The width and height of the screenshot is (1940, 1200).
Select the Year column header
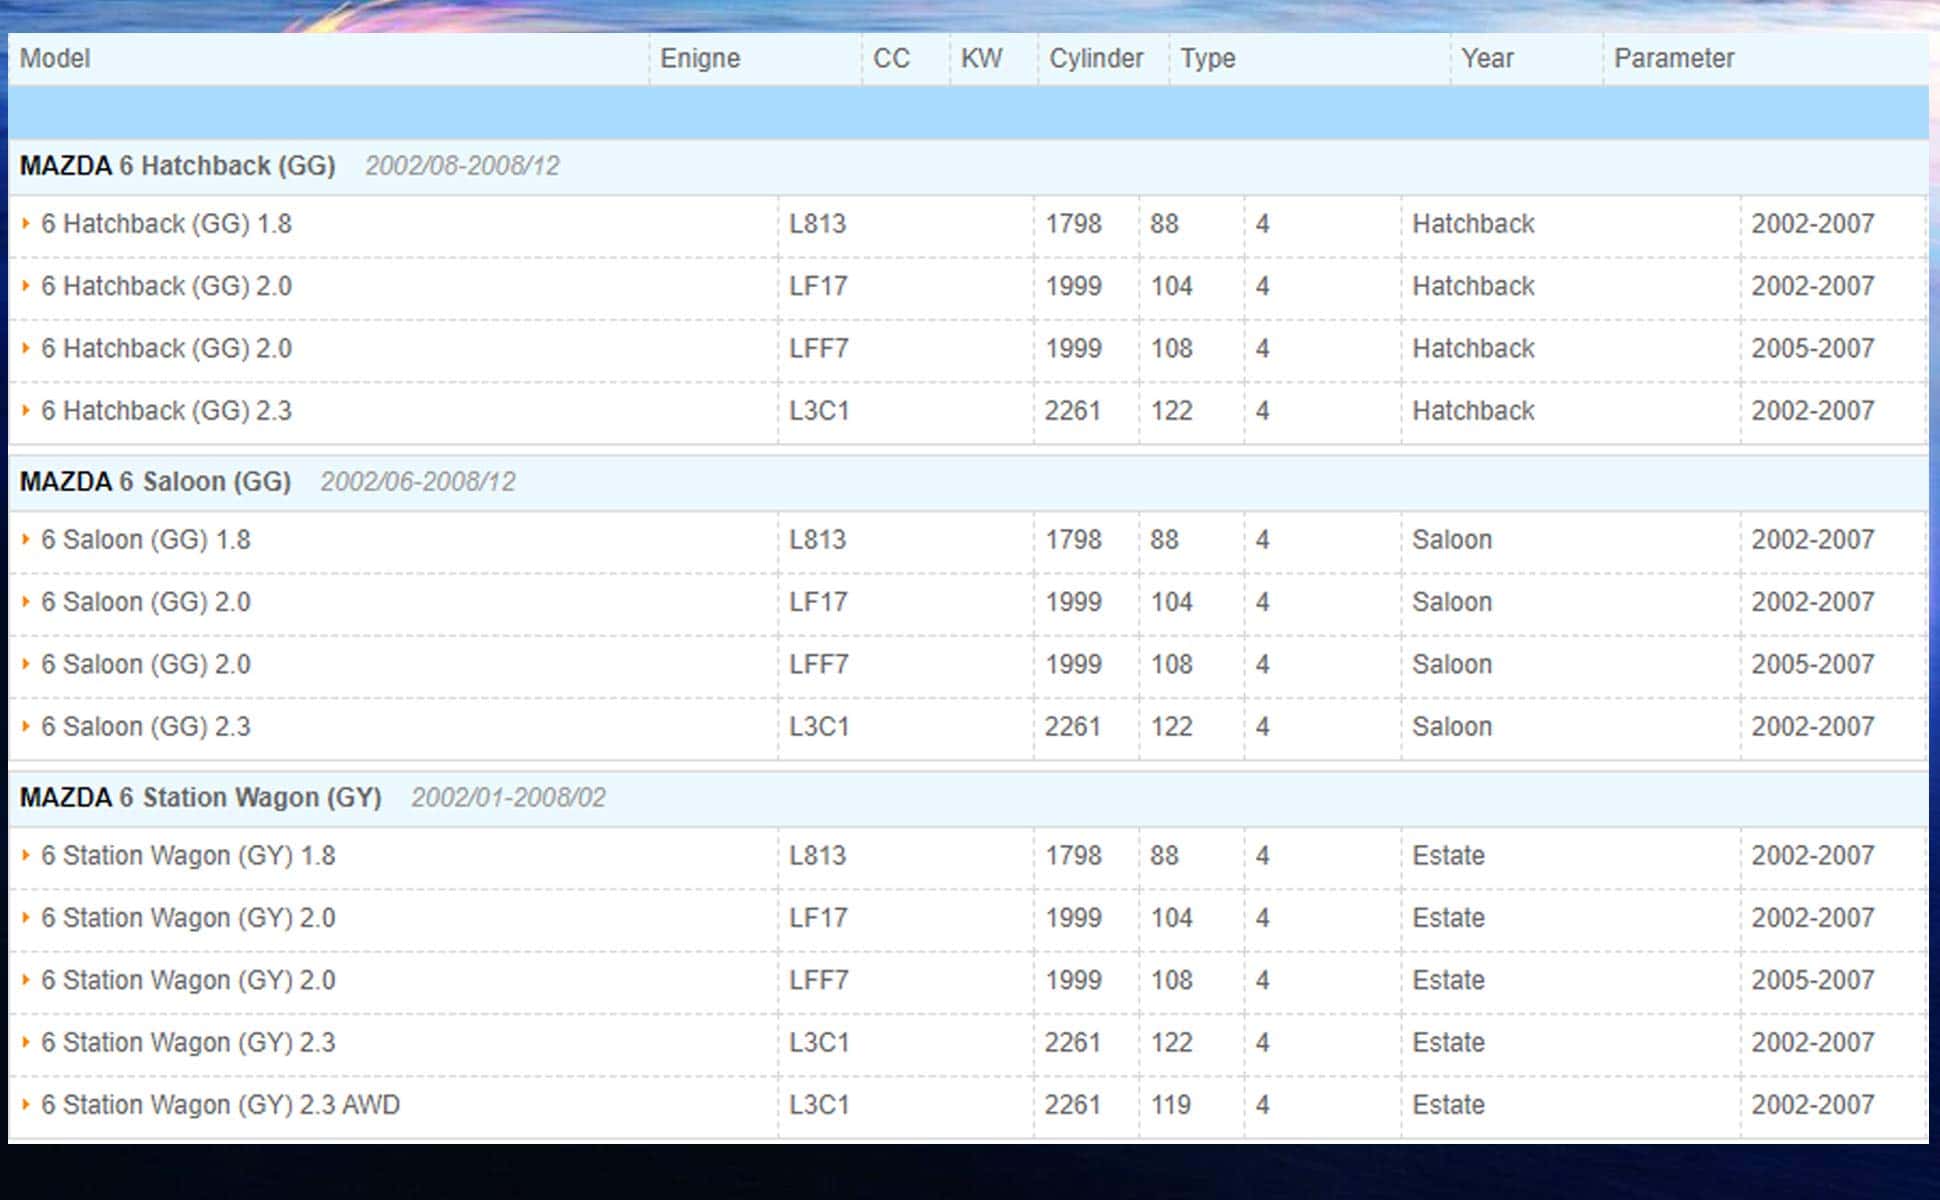pos(1487,59)
